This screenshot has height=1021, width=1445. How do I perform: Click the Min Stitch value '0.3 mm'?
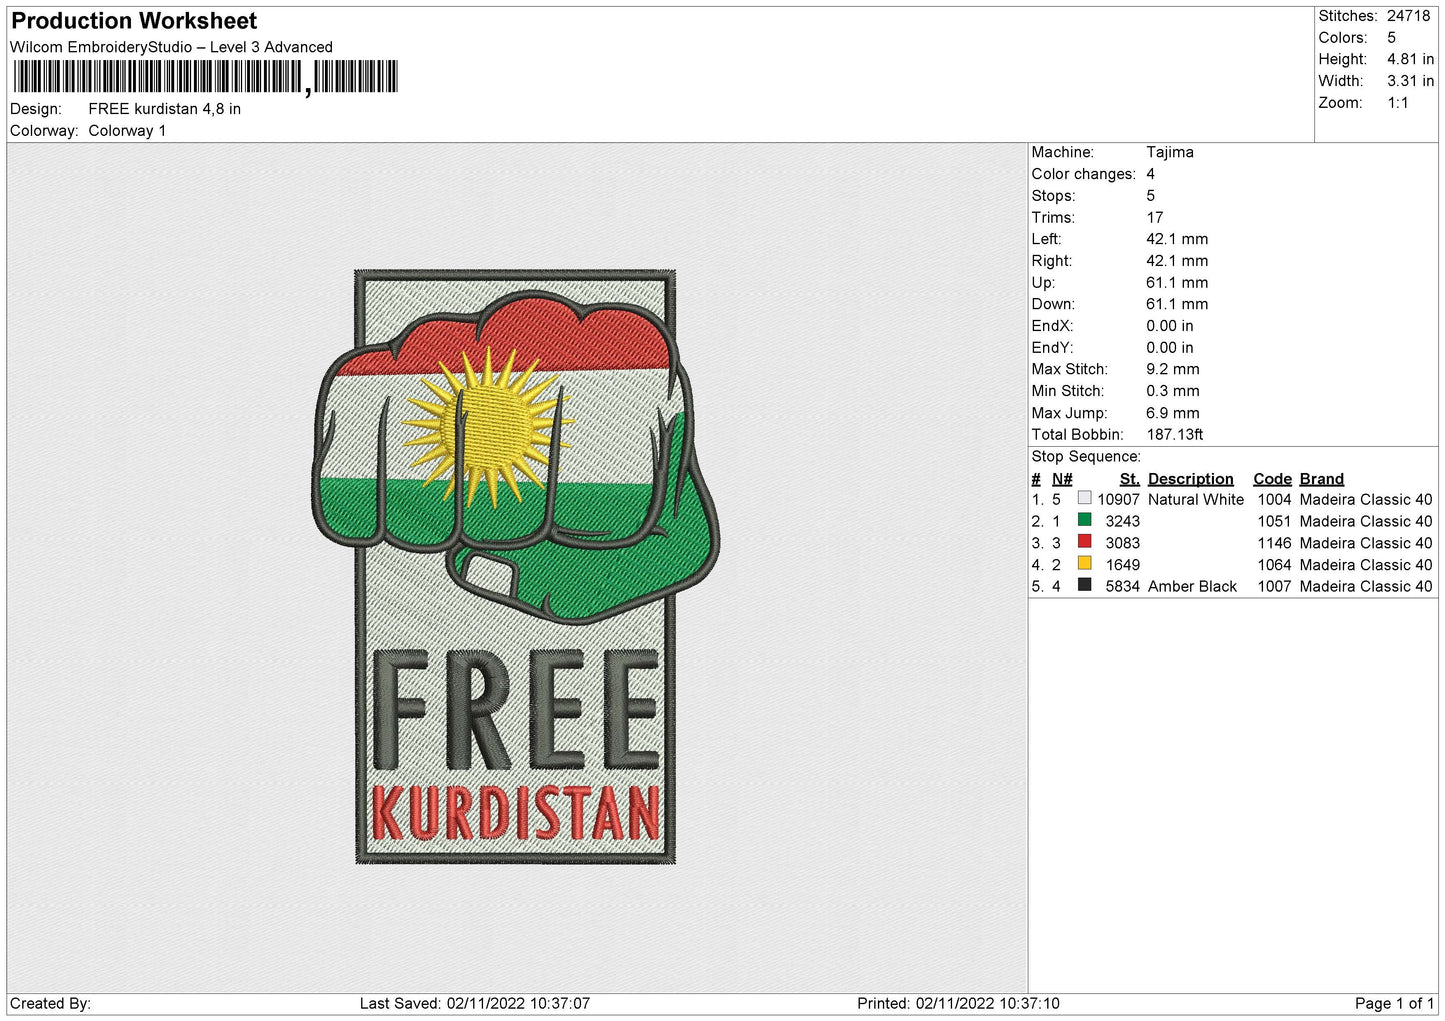pos(1173,391)
